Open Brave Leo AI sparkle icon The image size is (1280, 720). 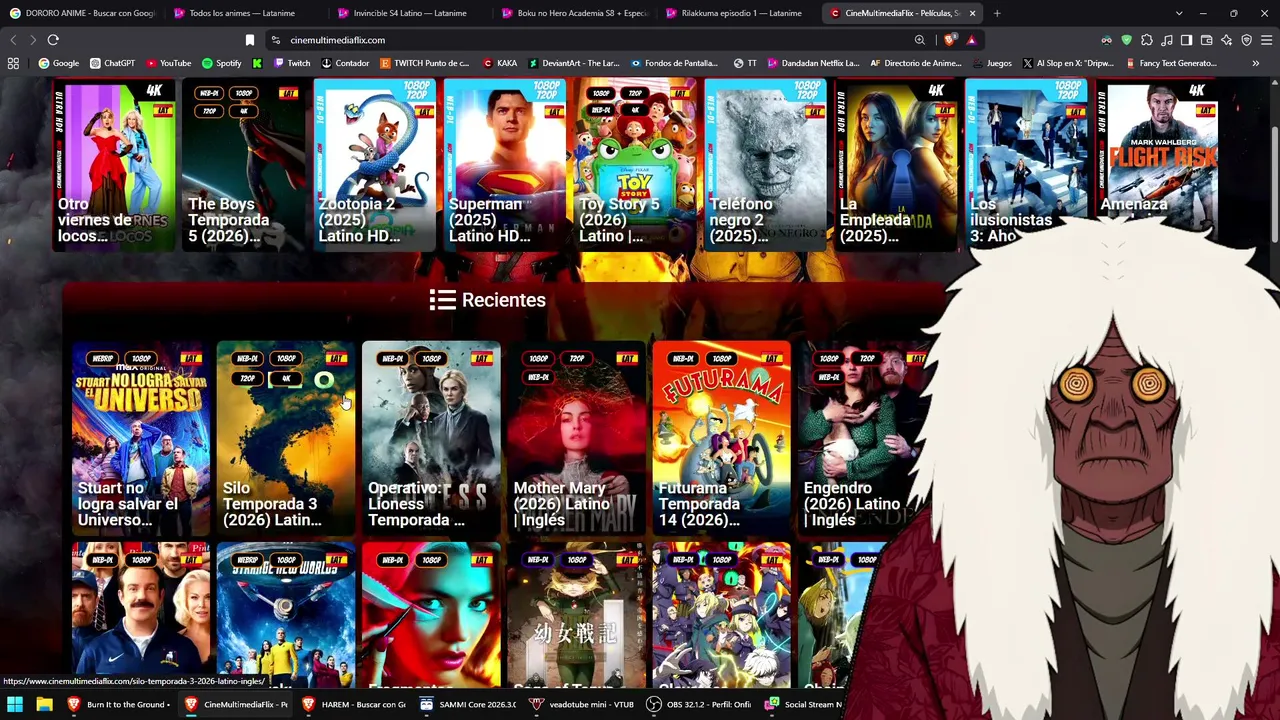point(1227,40)
